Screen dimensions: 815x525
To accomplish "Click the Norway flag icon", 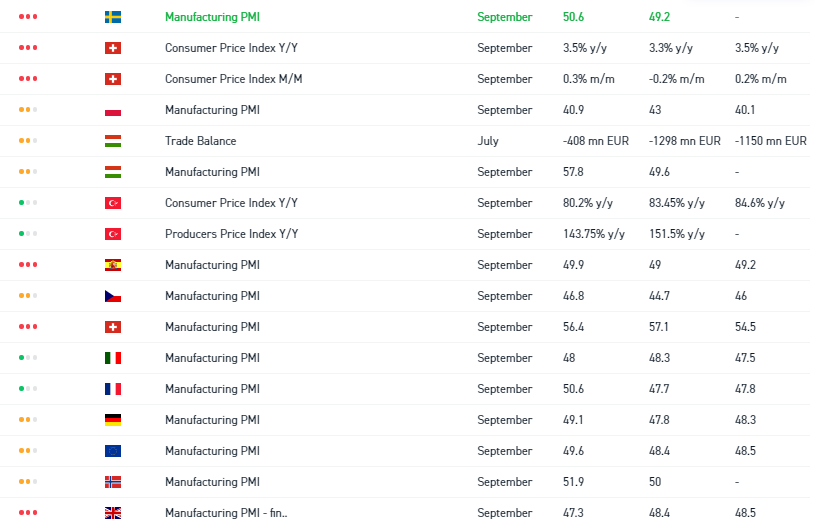I will click(113, 482).
